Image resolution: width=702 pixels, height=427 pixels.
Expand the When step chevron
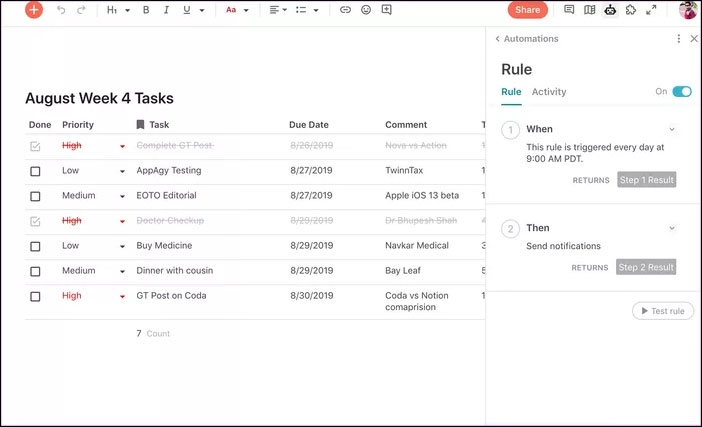coord(672,129)
